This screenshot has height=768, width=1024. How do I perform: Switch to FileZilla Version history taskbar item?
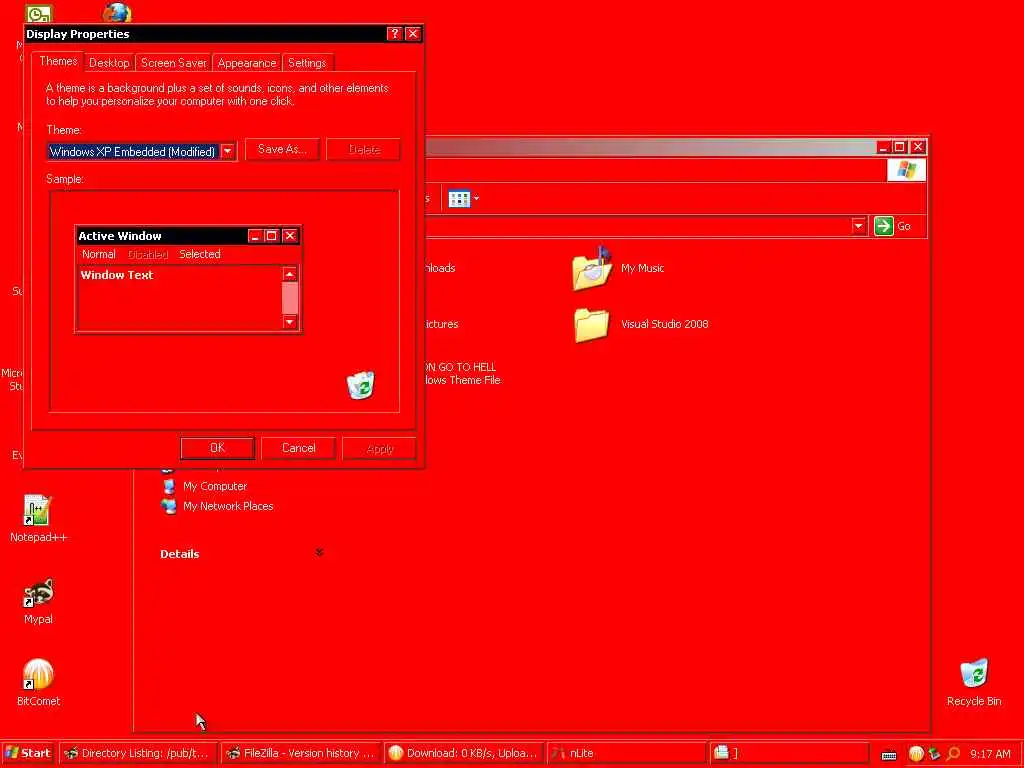[x=300, y=753]
